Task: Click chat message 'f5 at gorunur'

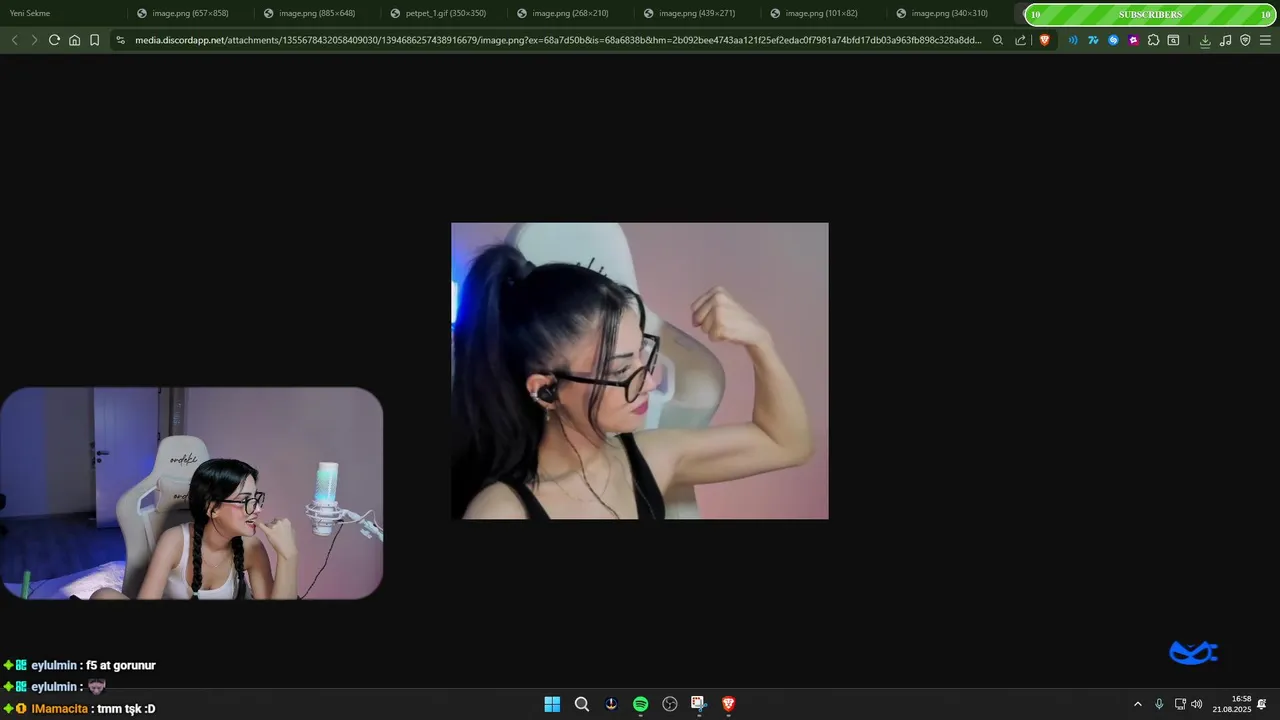Action: (121, 665)
